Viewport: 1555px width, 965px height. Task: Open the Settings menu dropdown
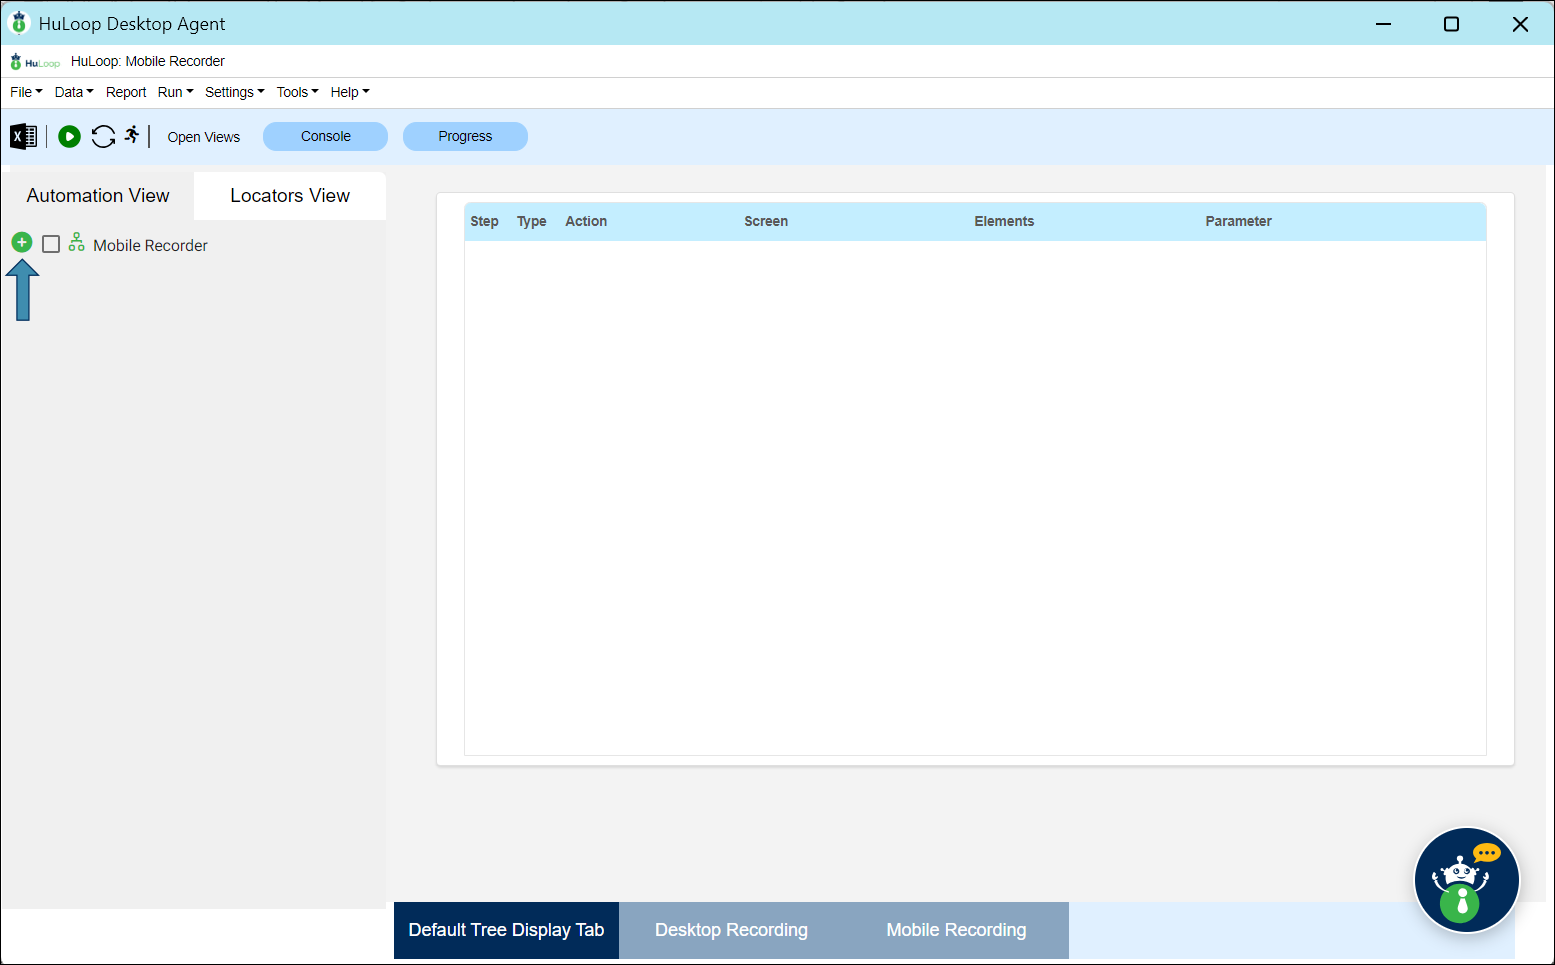pos(235,92)
